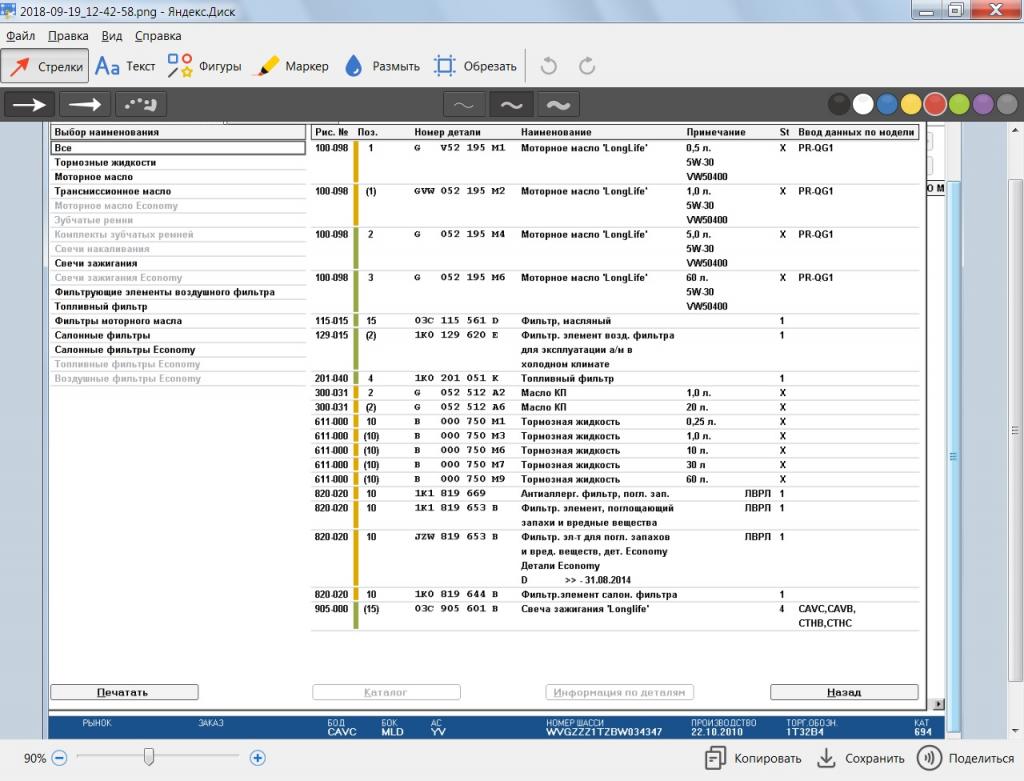Set thick line thickness
The height and width of the screenshot is (781, 1024).
(558, 104)
